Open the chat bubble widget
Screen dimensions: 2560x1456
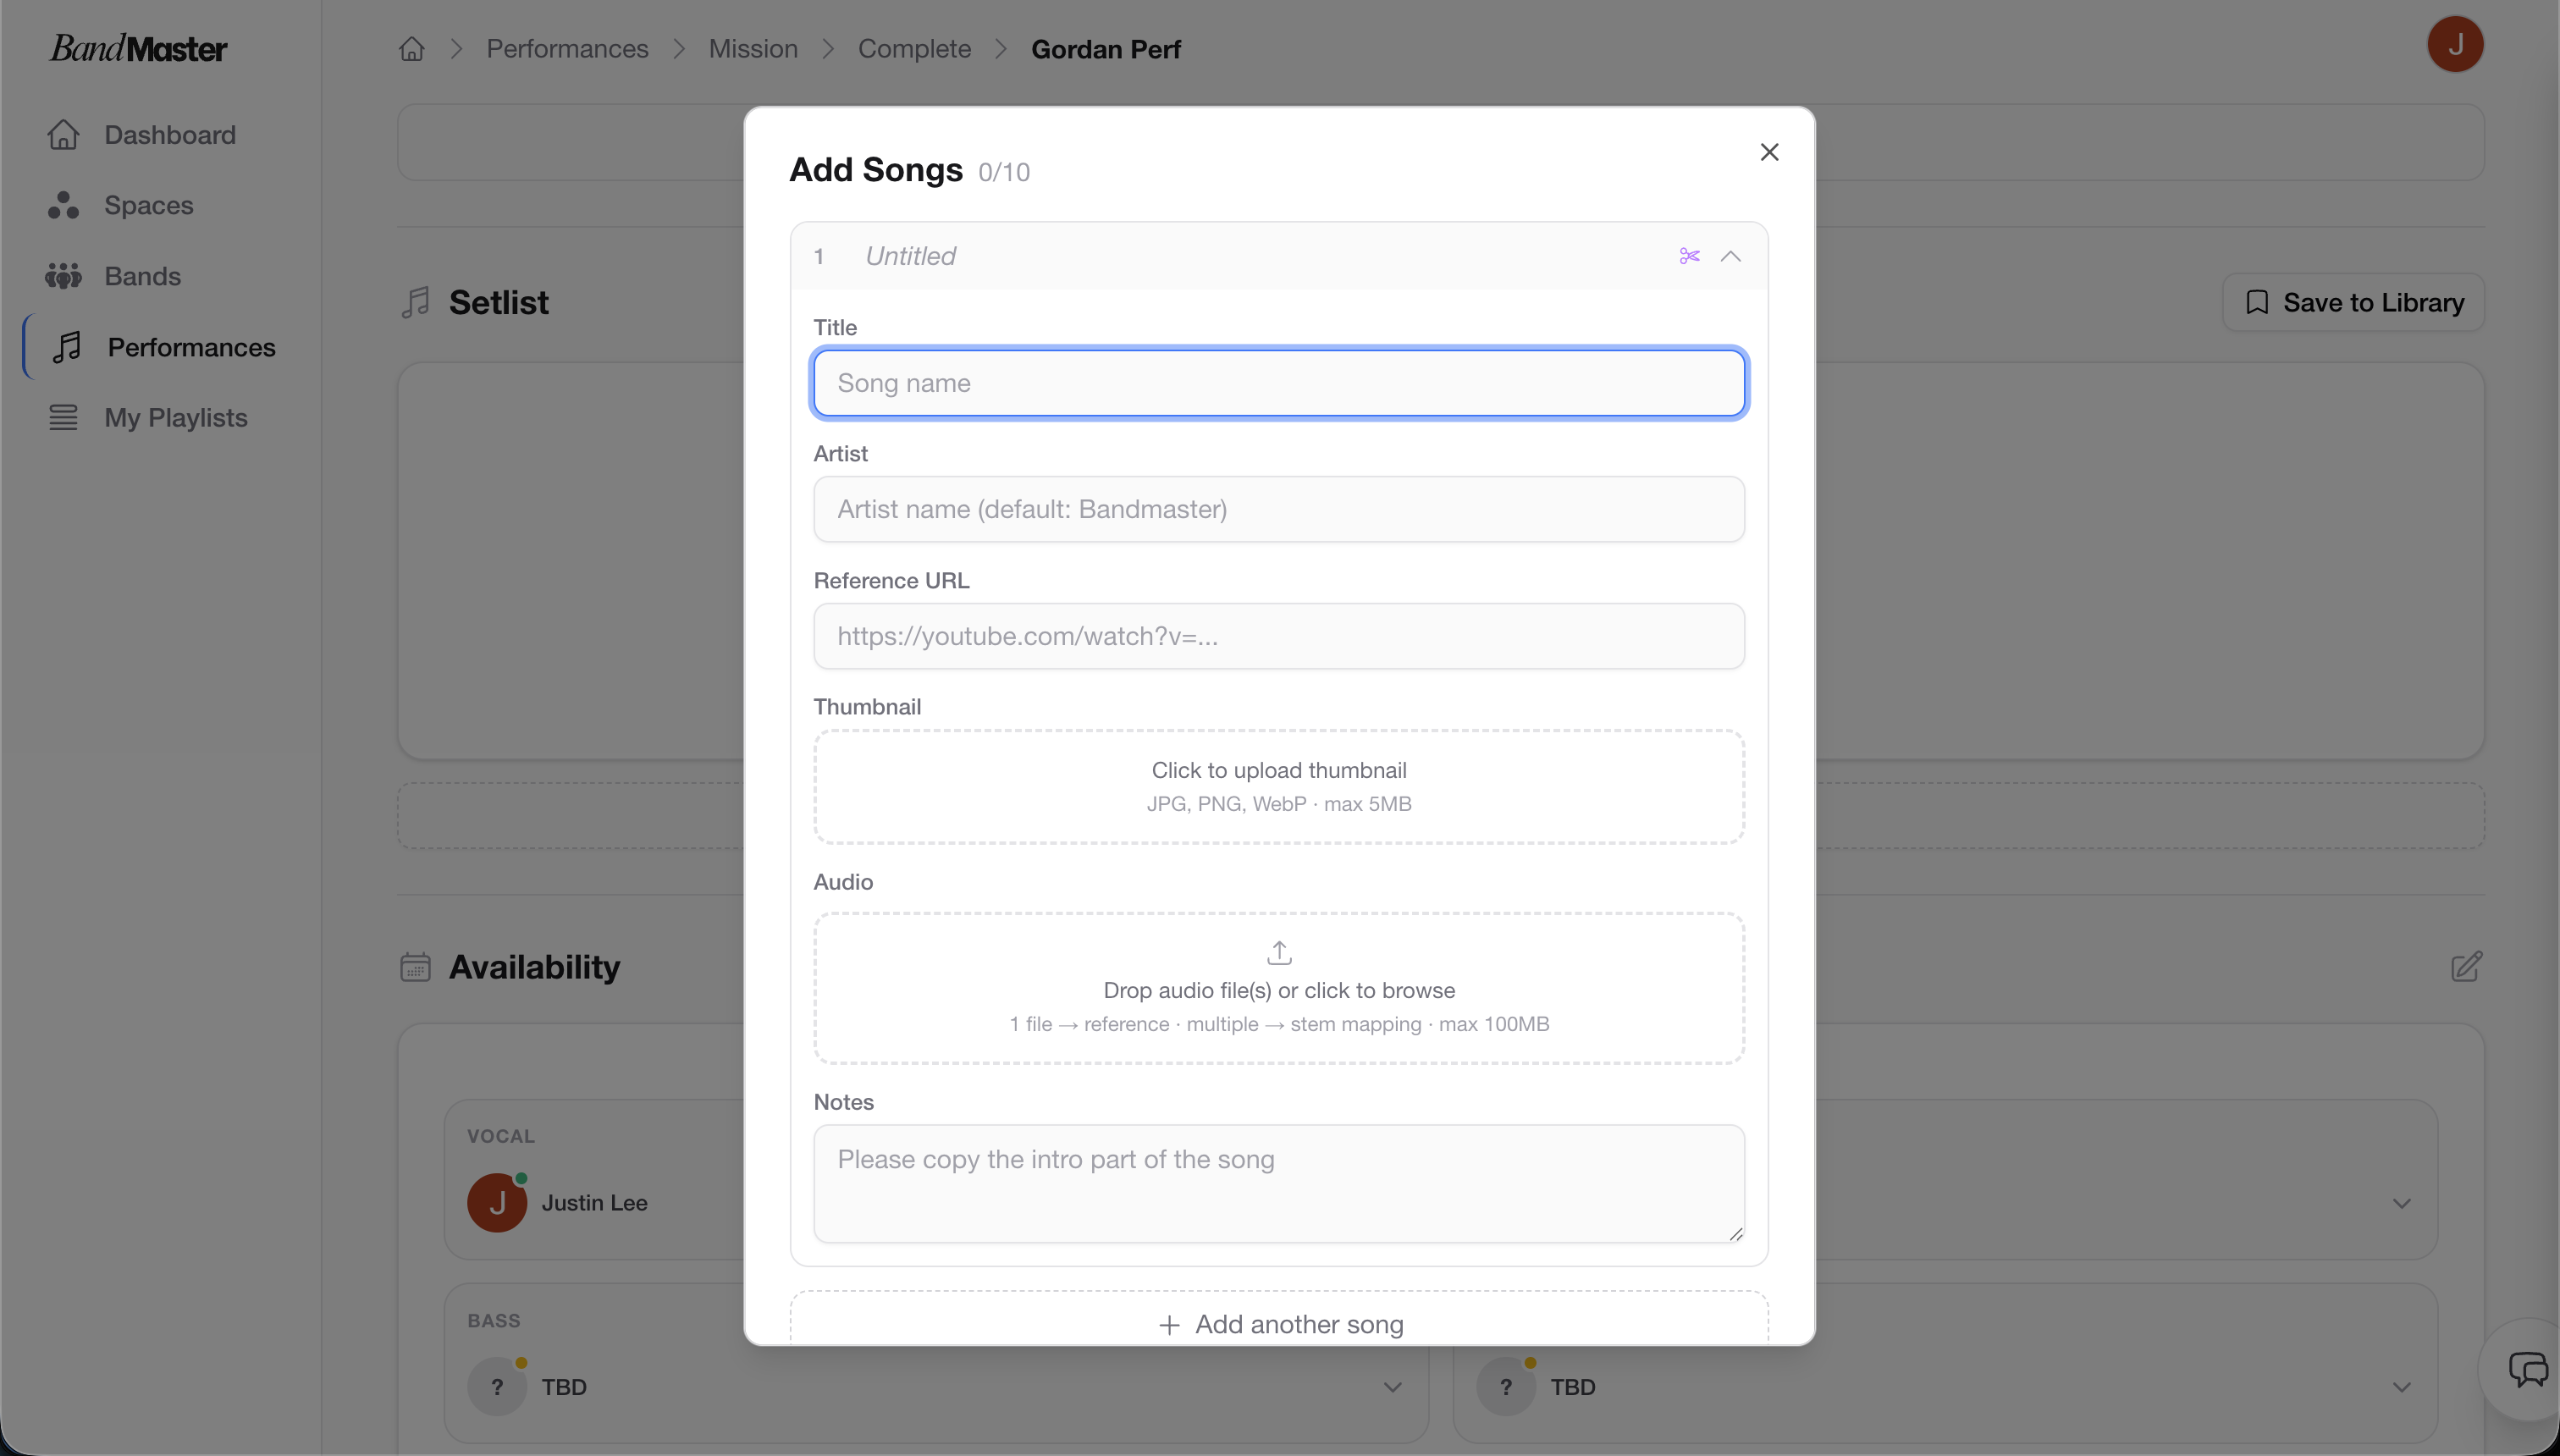[x=2527, y=1369]
